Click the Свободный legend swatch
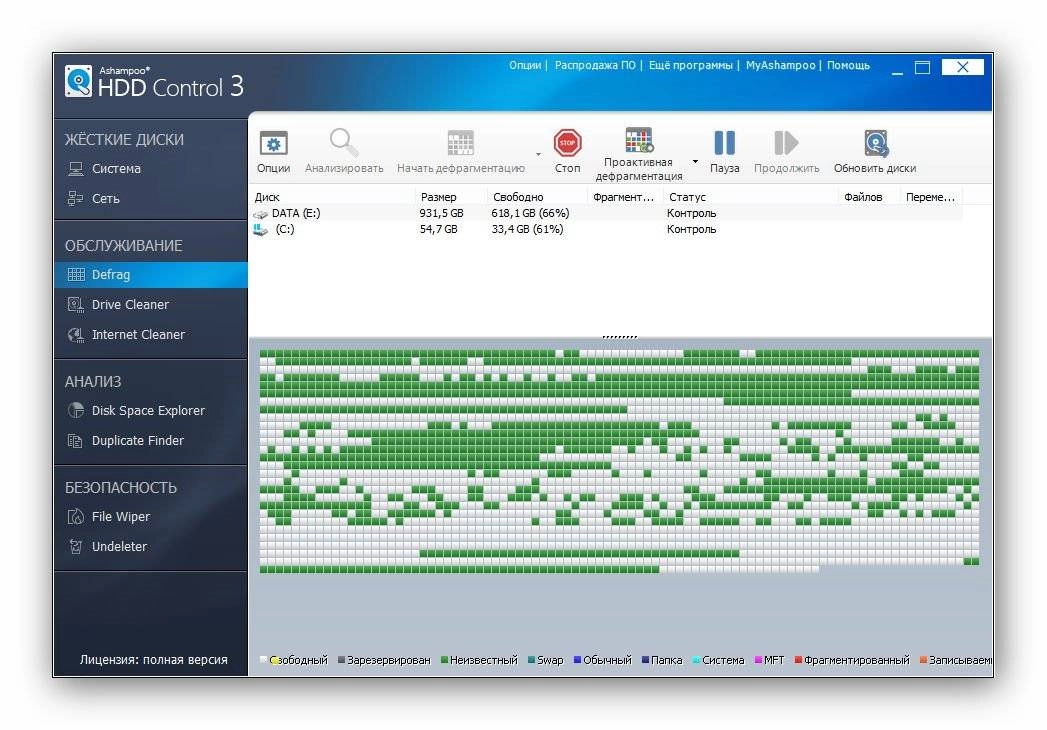This screenshot has height=730, width=1047. pos(263,660)
